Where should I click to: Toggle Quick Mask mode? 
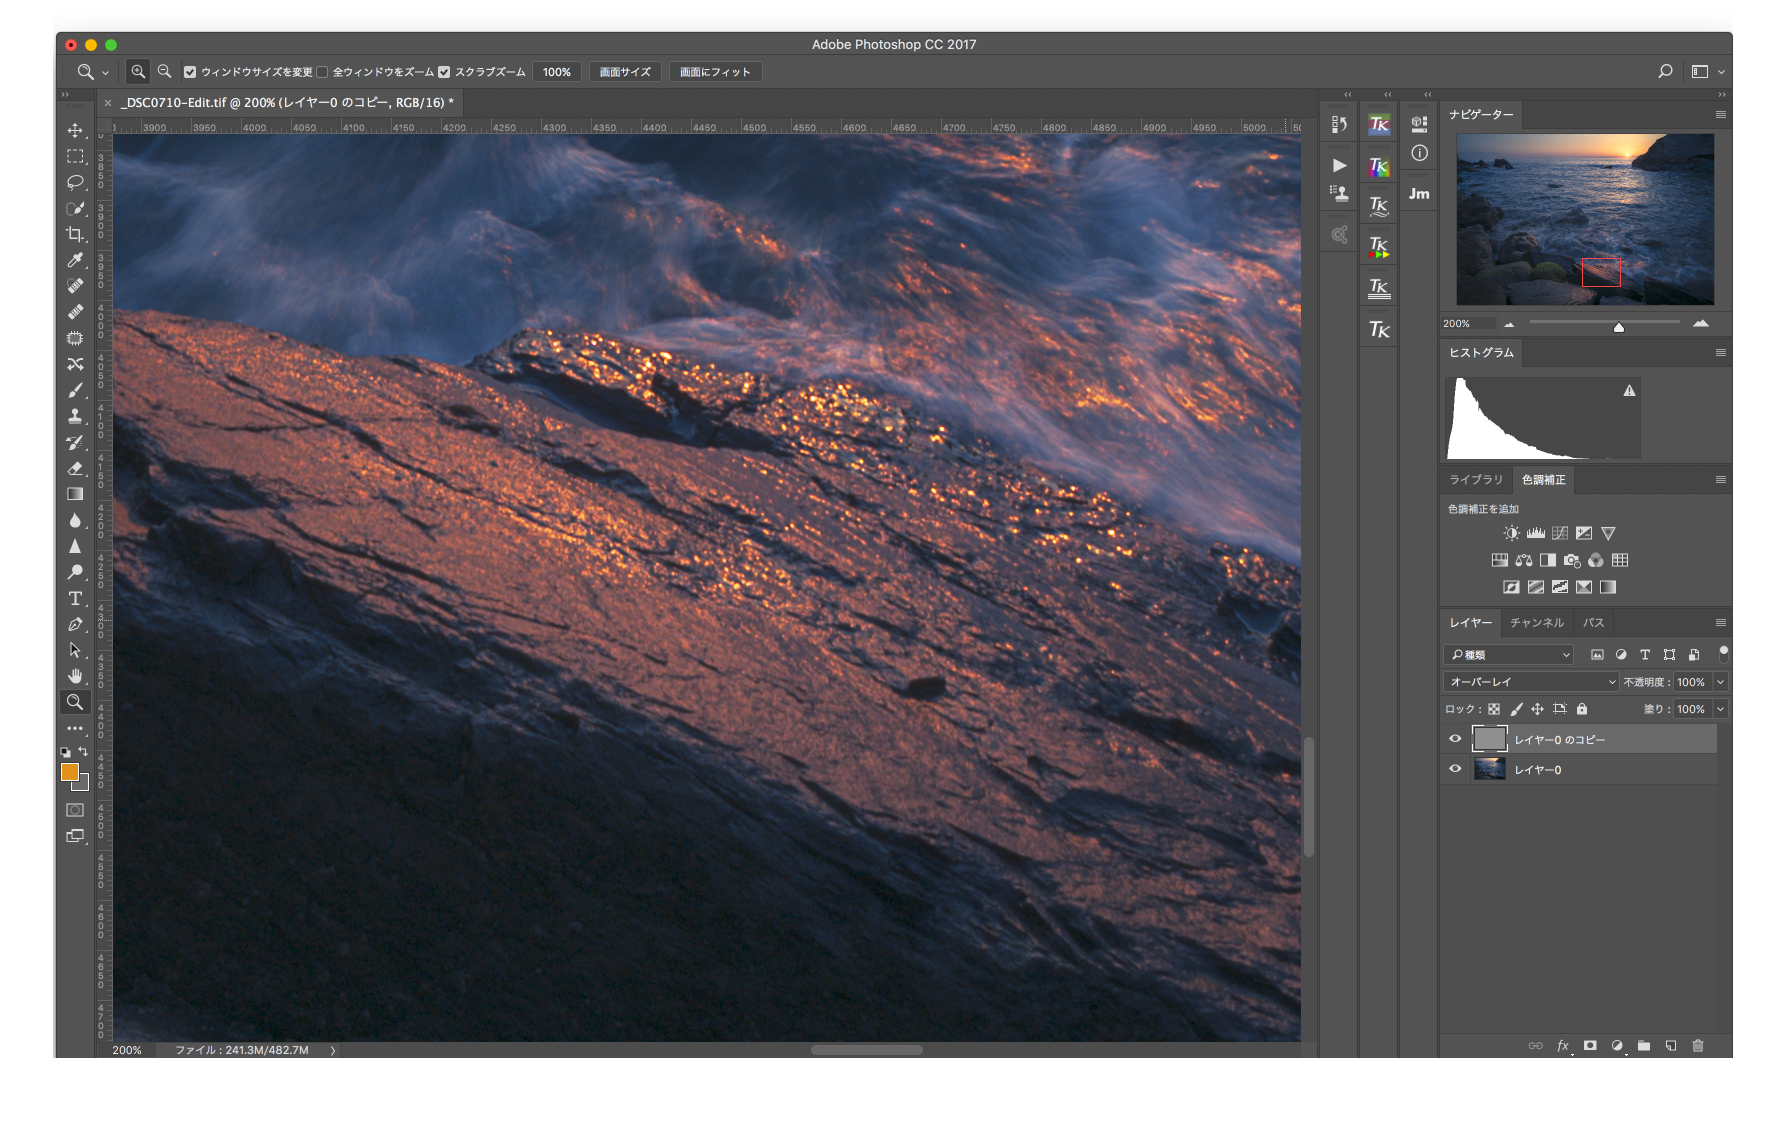[x=75, y=810]
